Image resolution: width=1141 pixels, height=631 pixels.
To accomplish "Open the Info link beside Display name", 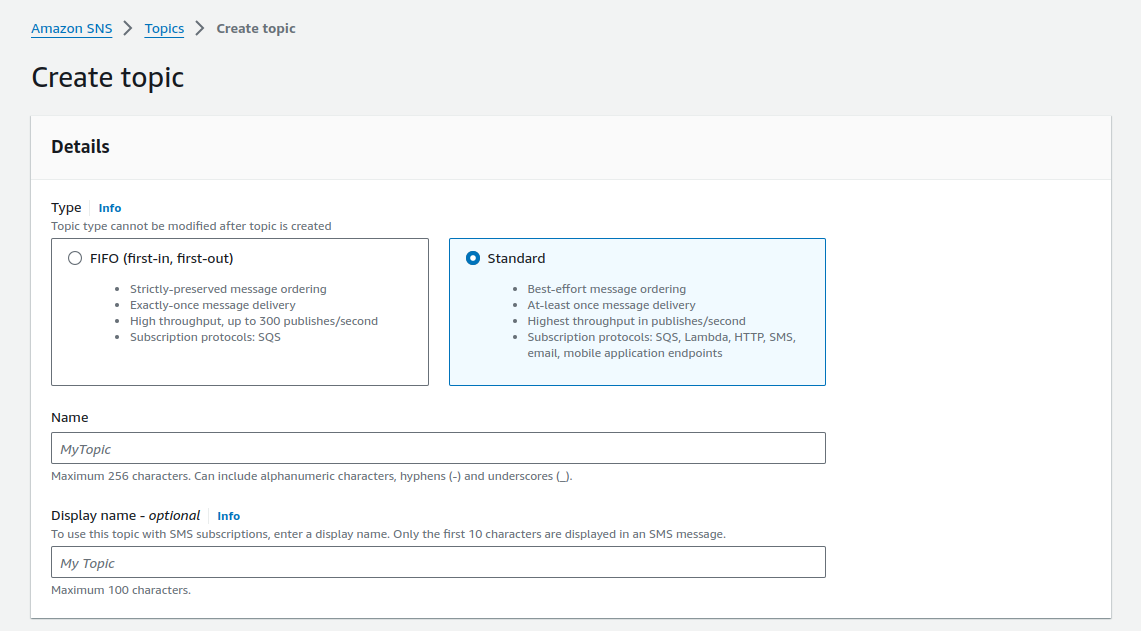I will tap(229, 516).
